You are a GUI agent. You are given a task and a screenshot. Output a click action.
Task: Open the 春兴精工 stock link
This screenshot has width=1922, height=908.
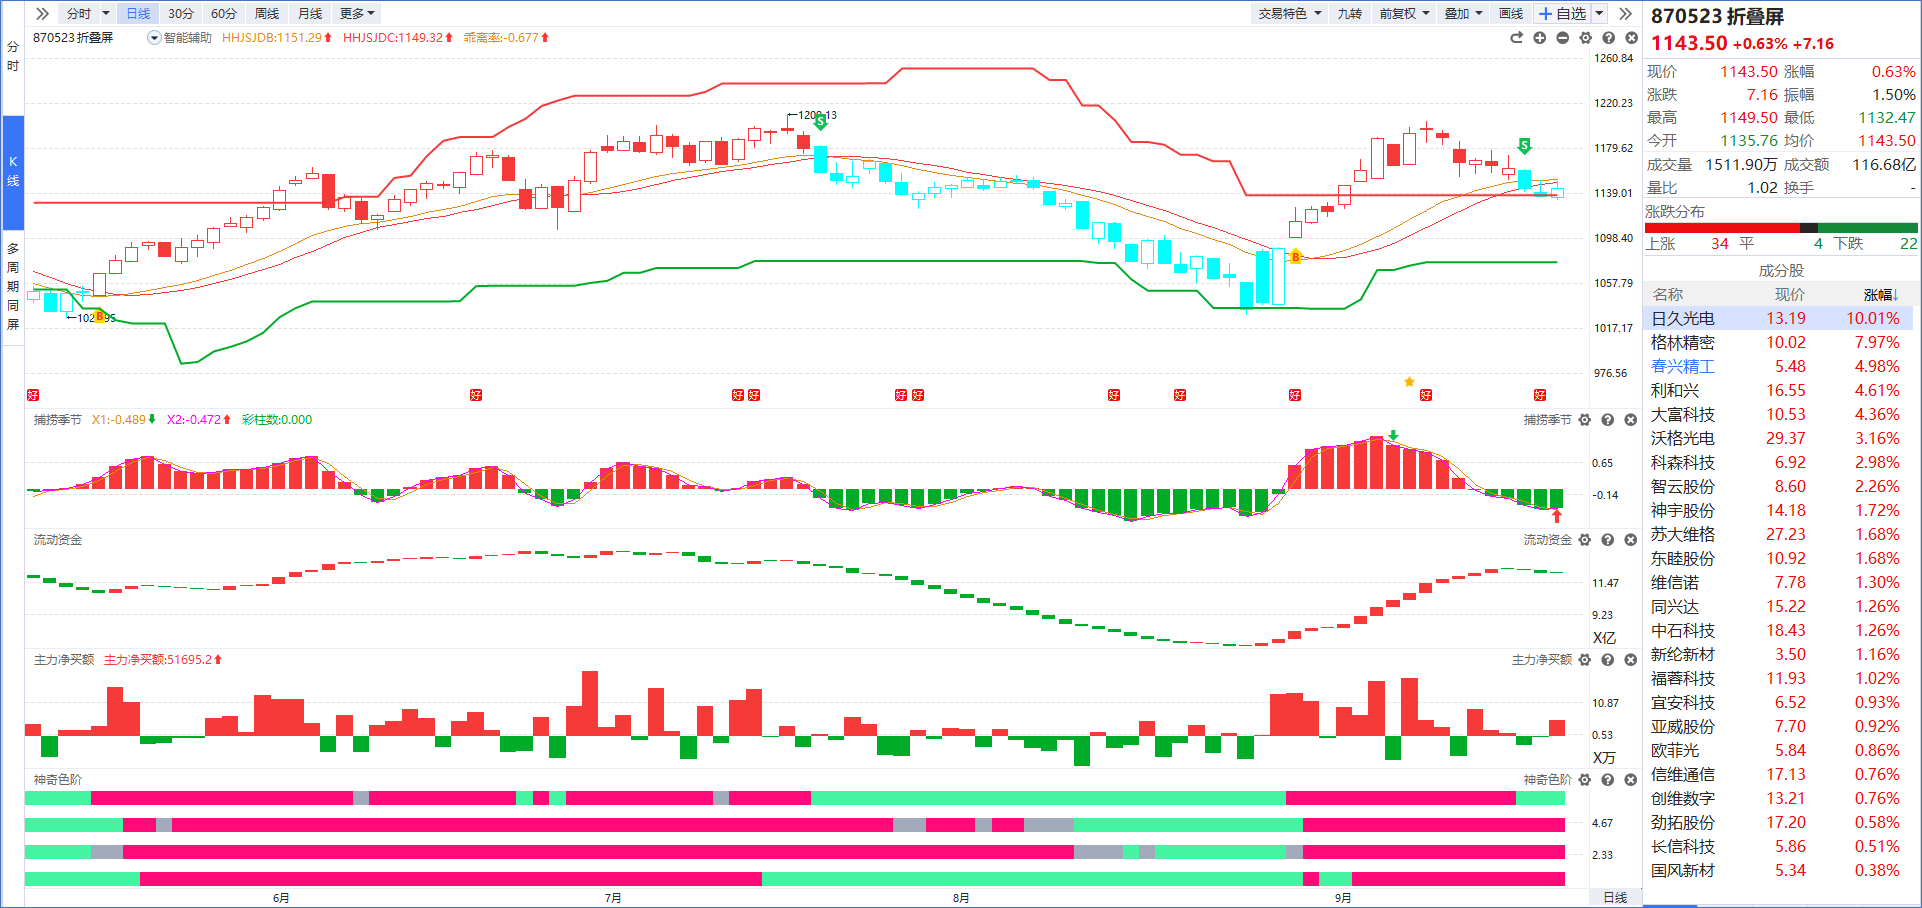[x=1683, y=367]
